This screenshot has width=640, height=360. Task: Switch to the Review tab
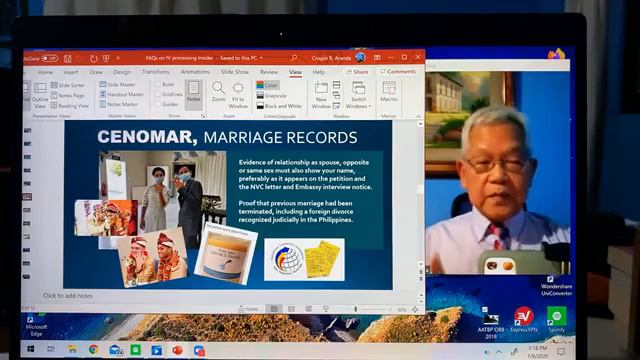click(269, 72)
